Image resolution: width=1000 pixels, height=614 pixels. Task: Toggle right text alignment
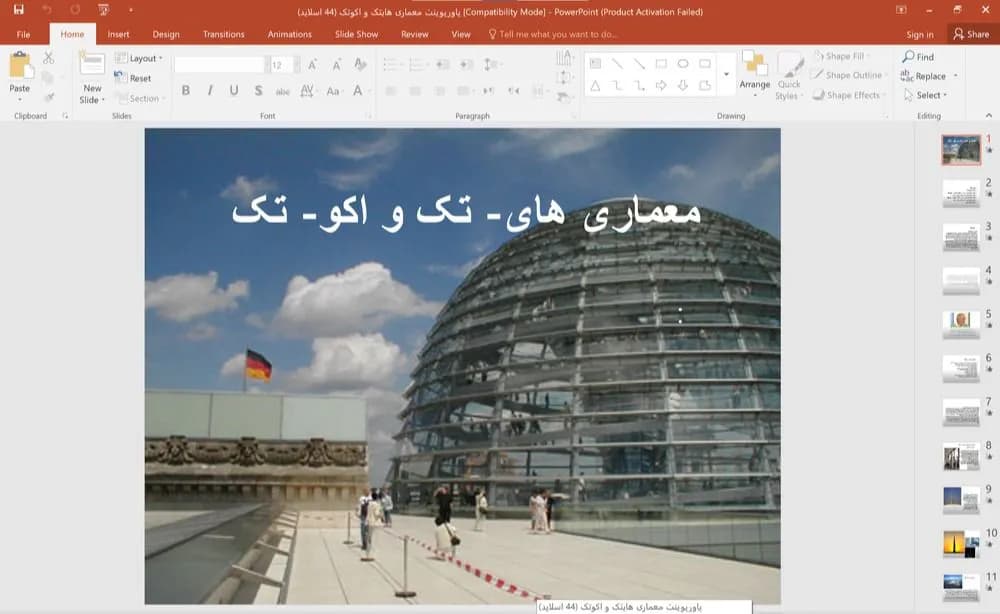[x=439, y=91]
